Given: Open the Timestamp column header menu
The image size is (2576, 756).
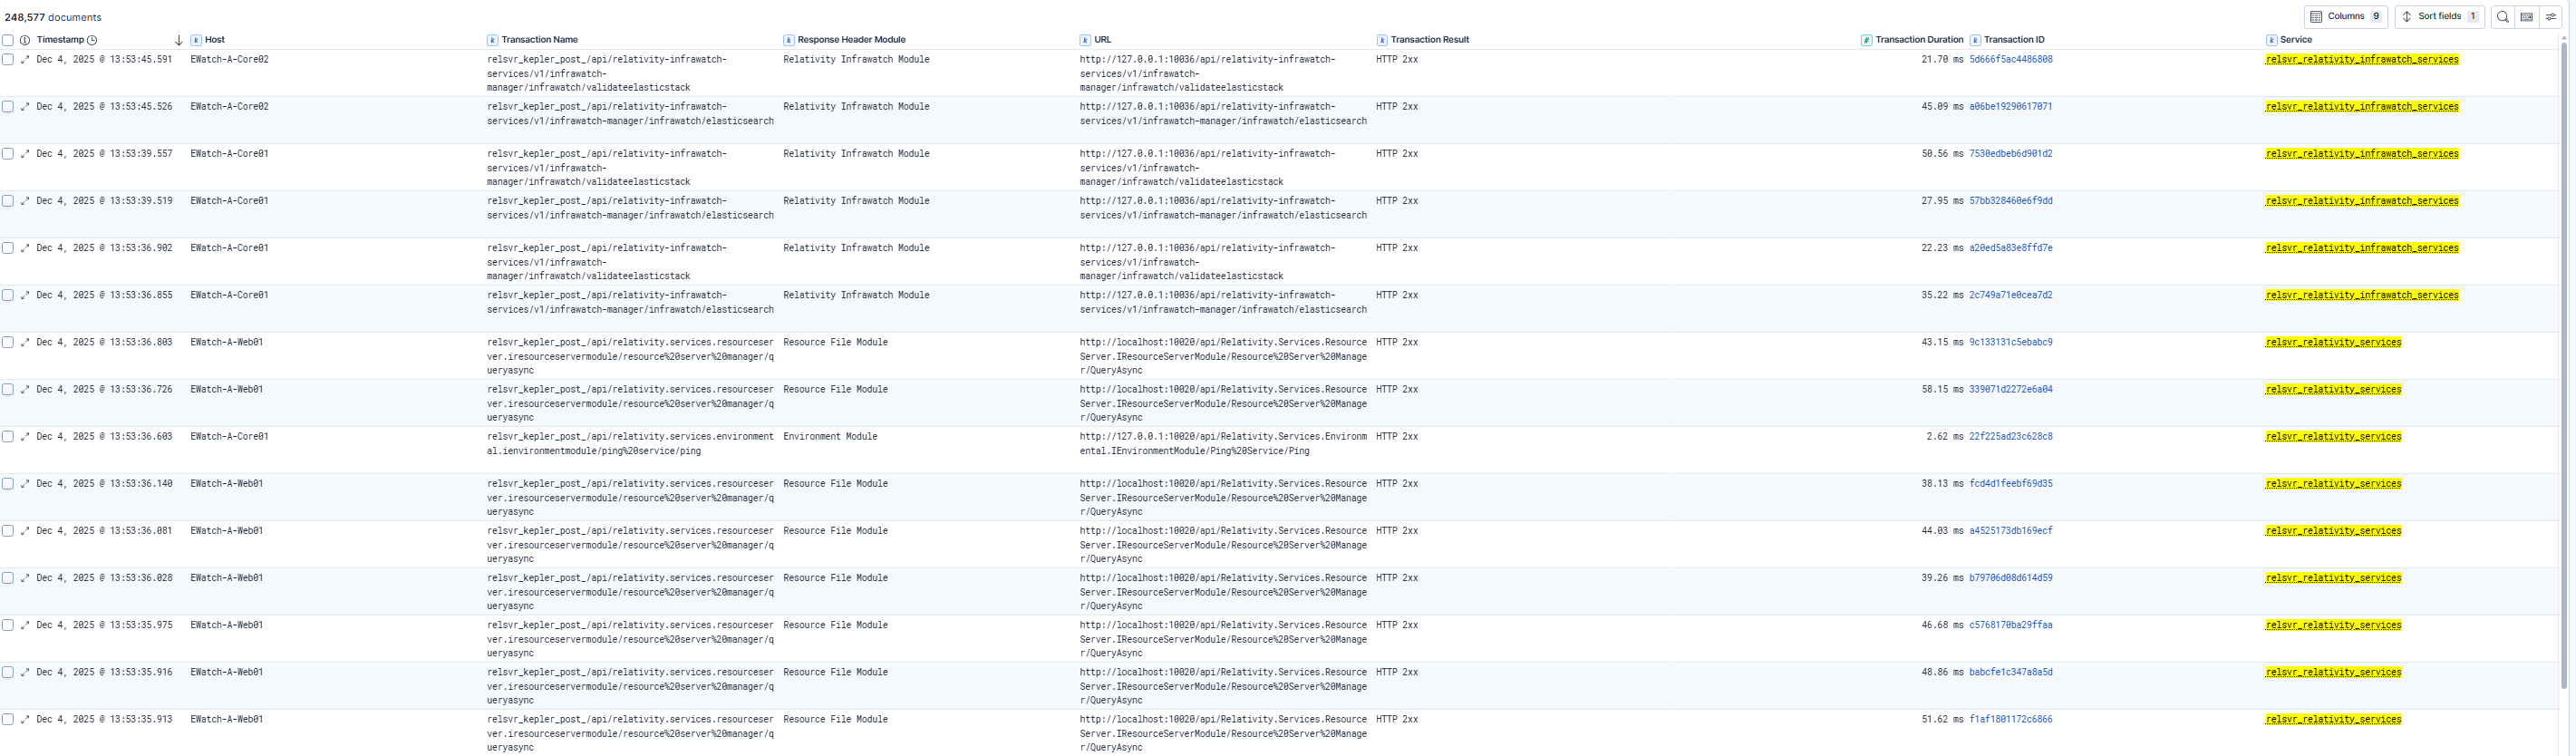Looking at the screenshot, I should [x=60, y=40].
